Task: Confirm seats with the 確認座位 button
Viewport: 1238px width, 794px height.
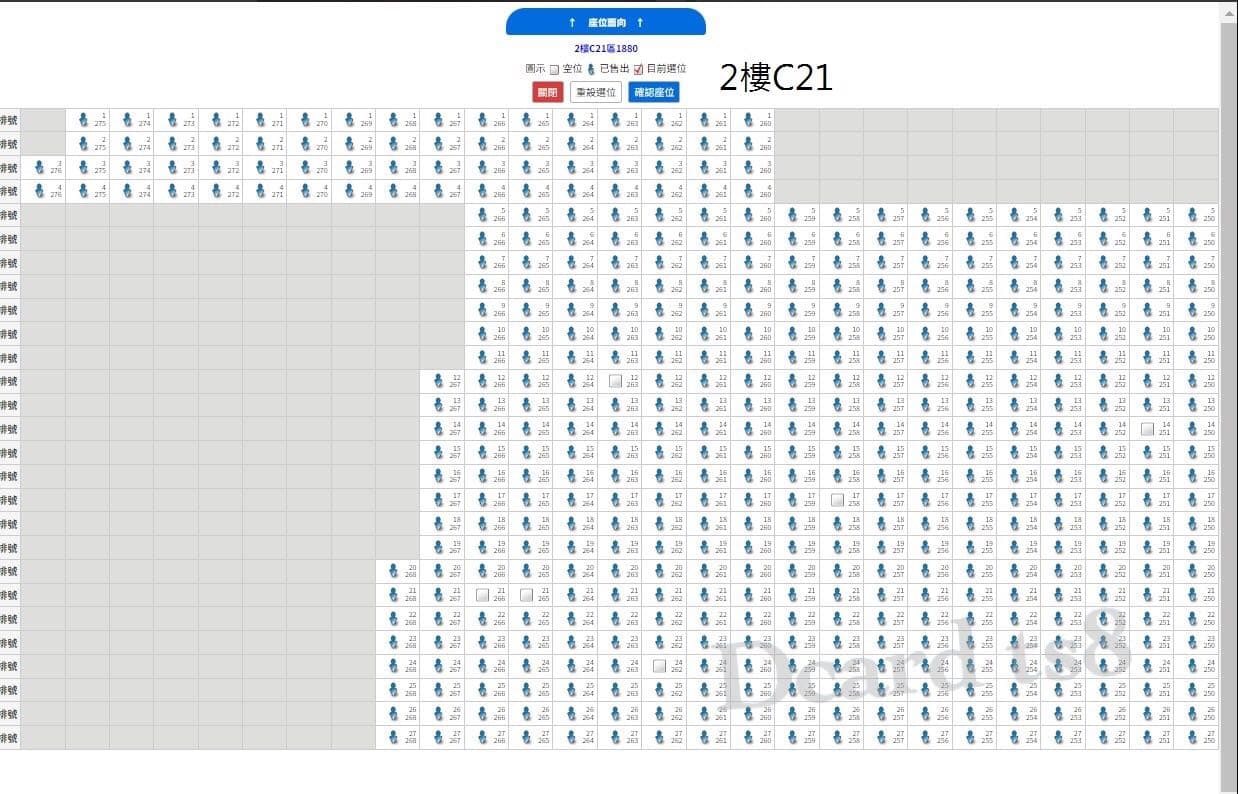Action: point(654,92)
